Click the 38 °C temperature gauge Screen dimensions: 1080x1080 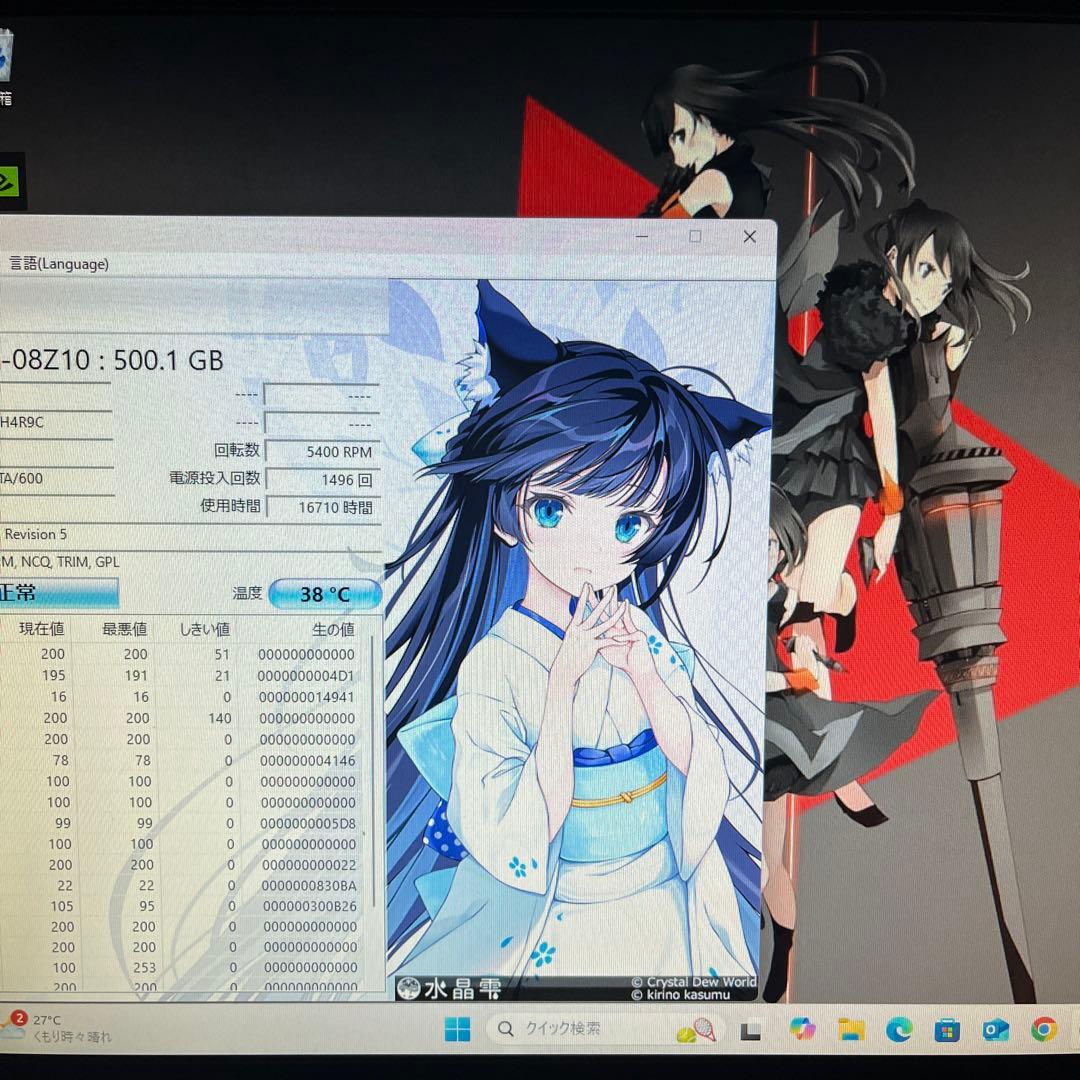(x=325, y=593)
